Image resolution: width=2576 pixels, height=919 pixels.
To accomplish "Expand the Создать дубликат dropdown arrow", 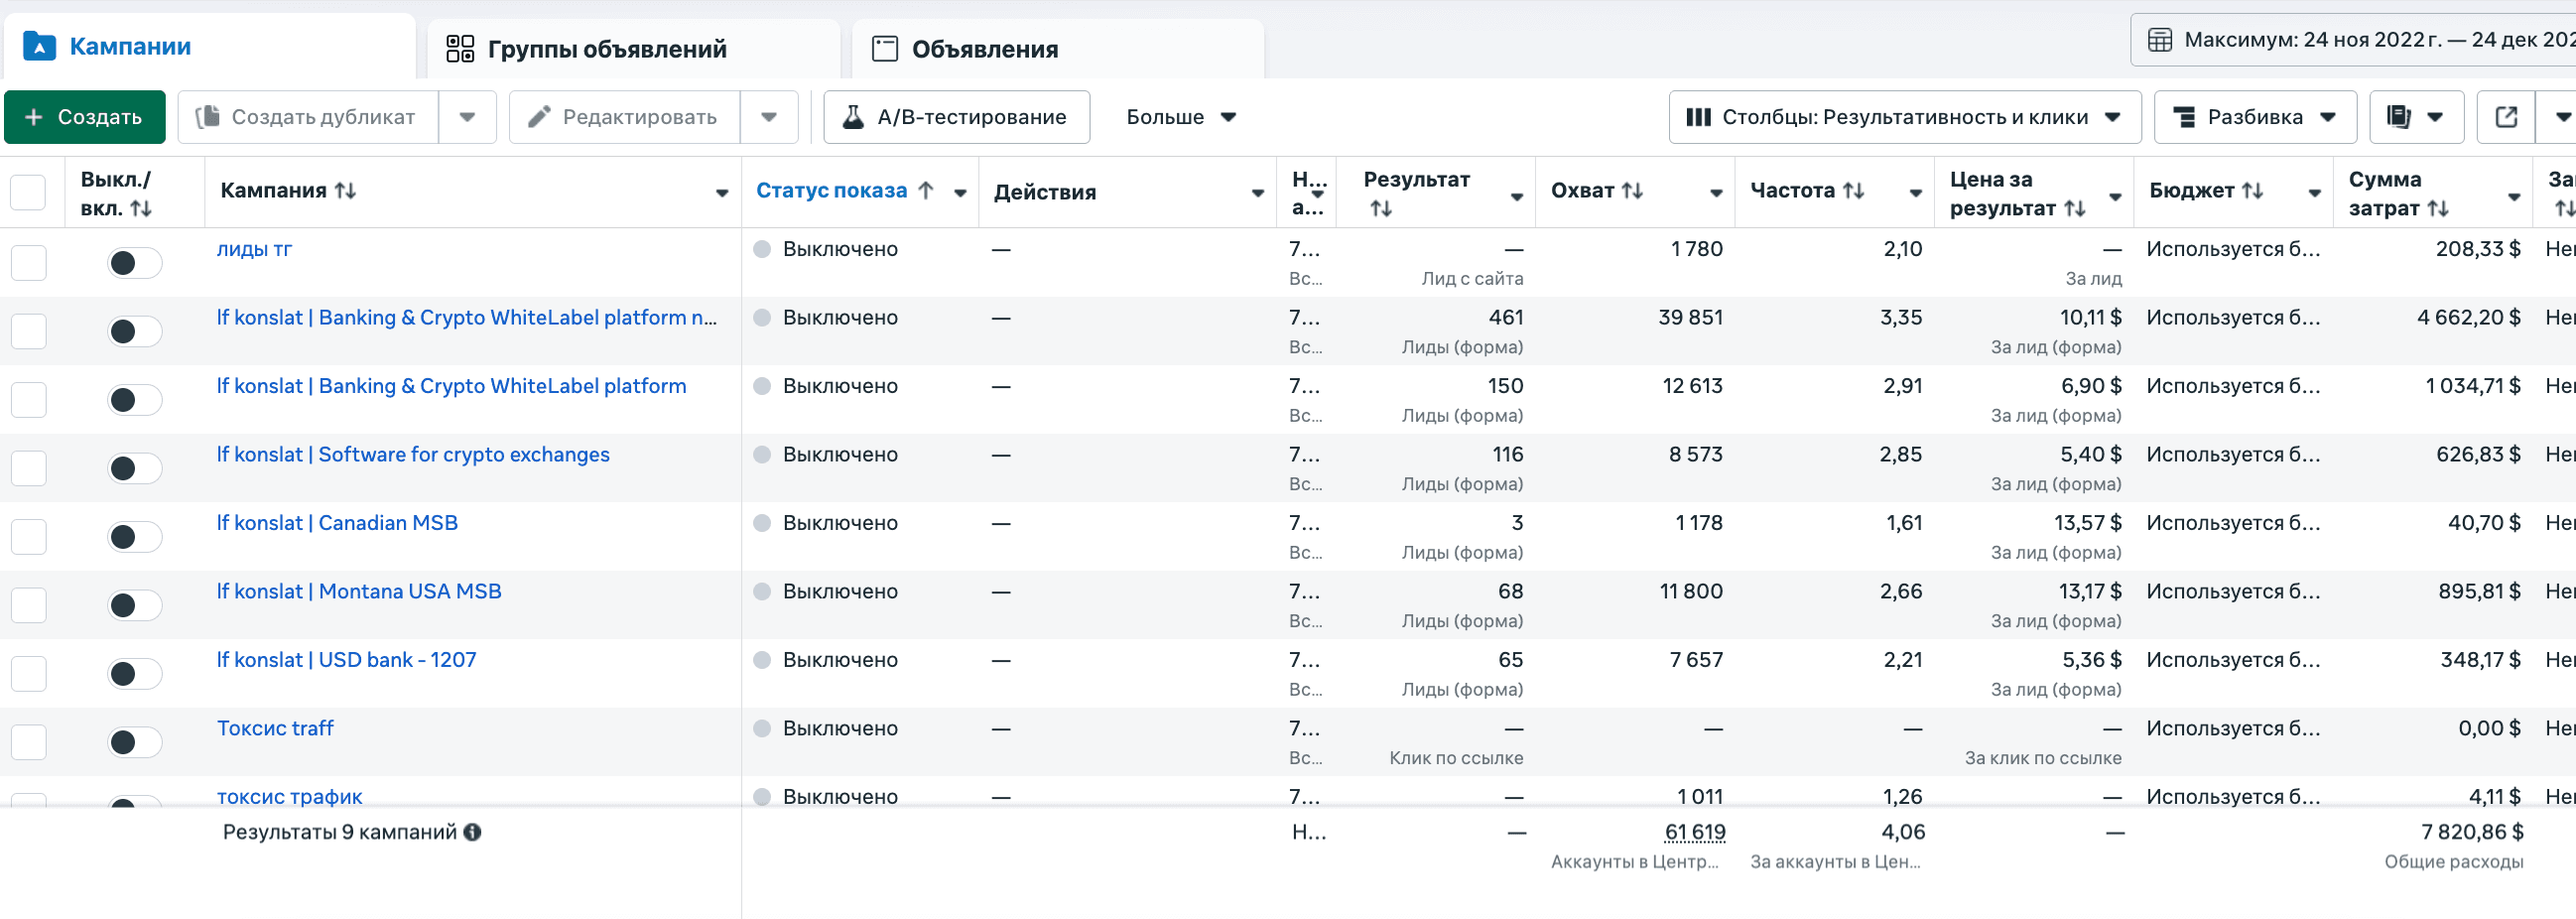I will (x=467, y=117).
